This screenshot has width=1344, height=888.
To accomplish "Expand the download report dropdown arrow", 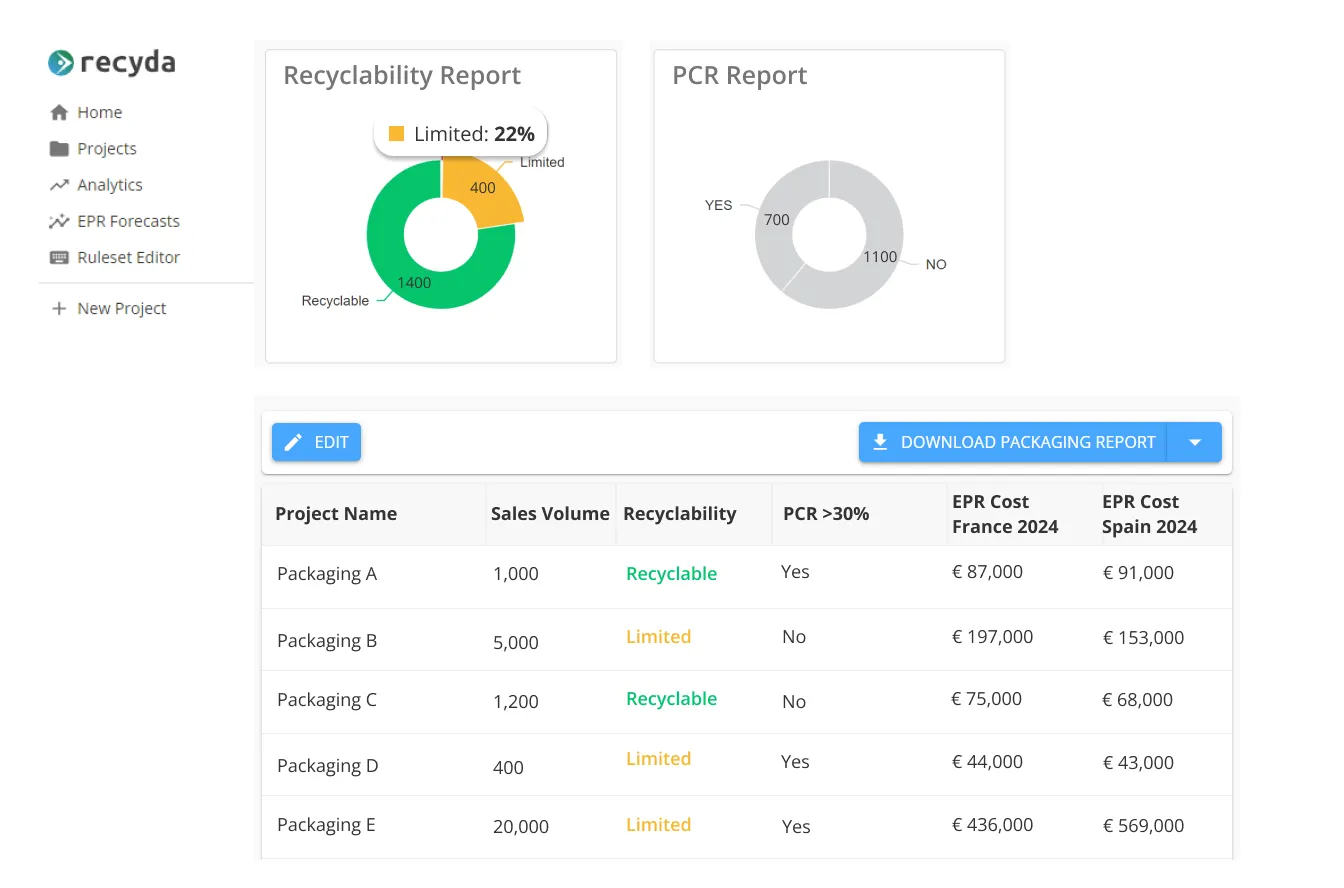I will coord(1195,442).
